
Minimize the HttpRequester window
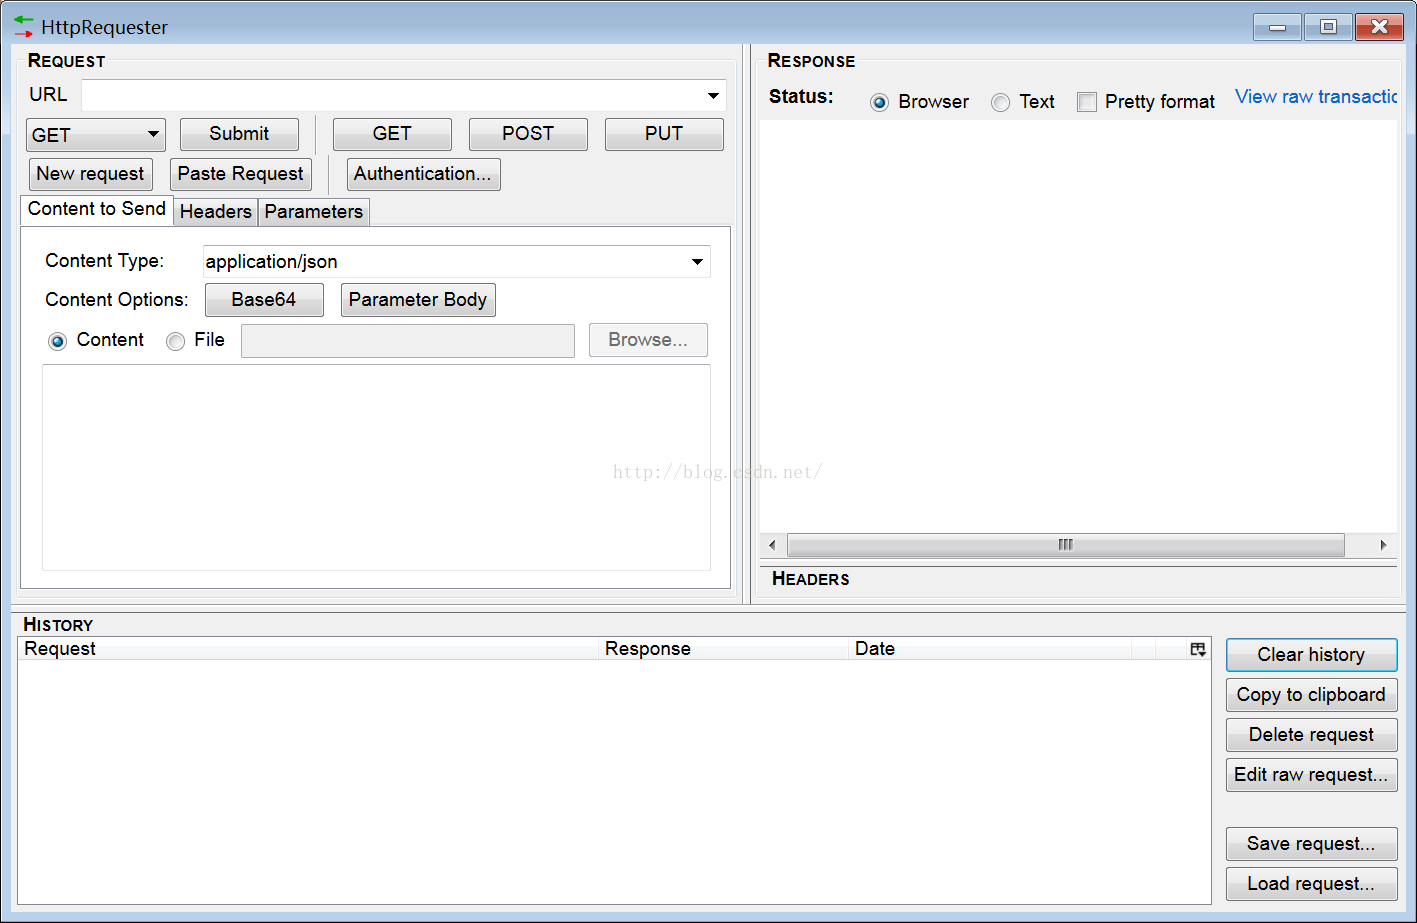(x=1277, y=27)
